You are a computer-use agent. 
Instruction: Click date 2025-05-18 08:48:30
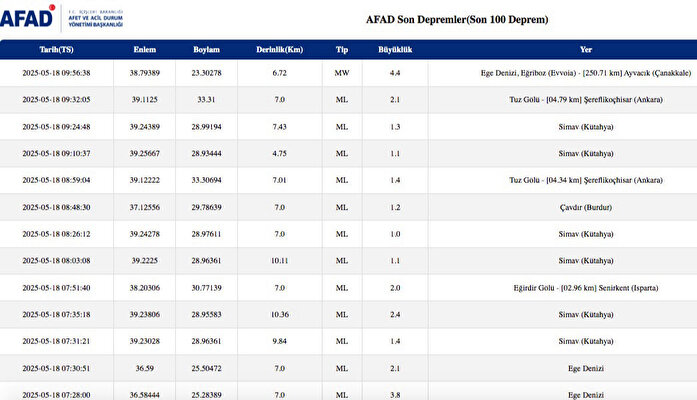[56, 207]
